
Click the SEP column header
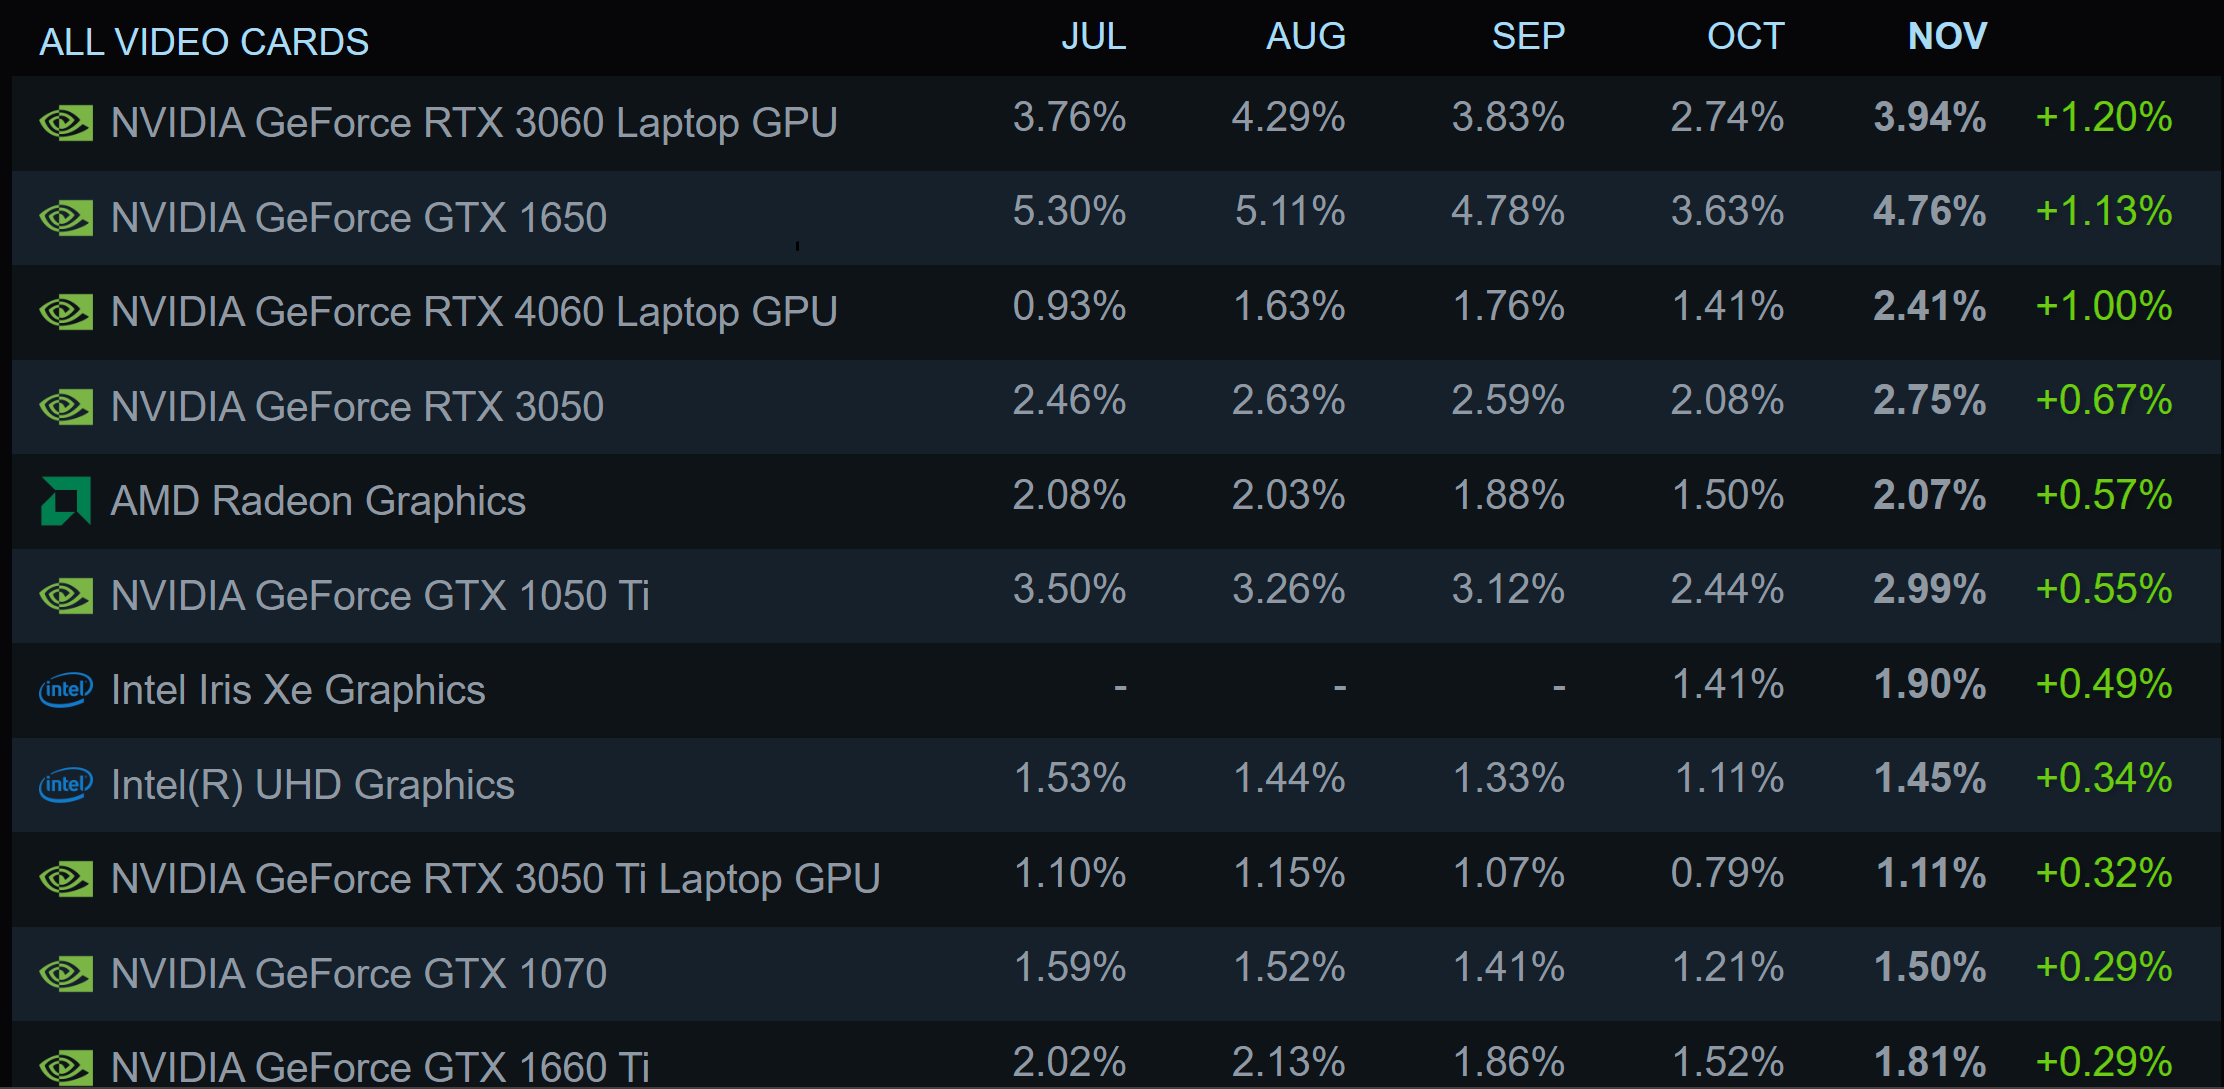1527,37
